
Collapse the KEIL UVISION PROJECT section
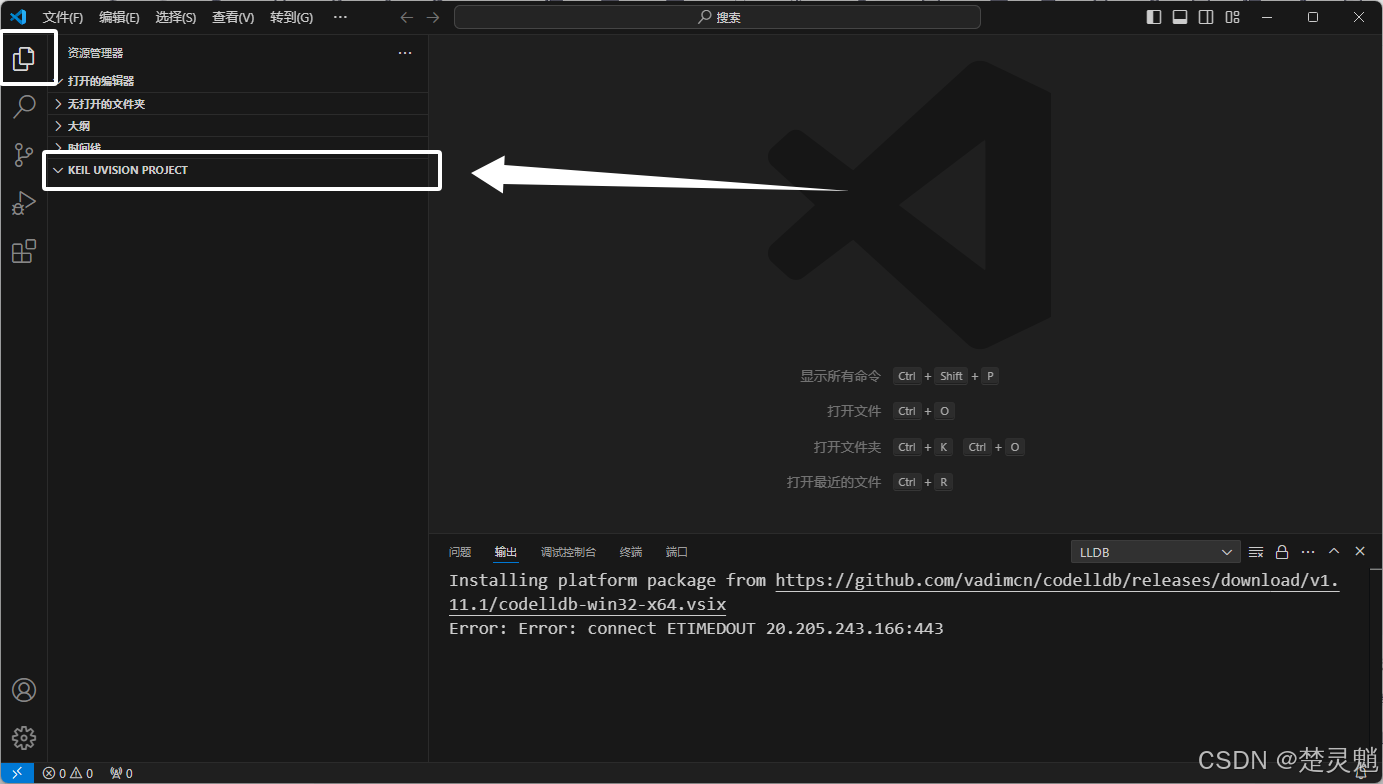(238, 170)
